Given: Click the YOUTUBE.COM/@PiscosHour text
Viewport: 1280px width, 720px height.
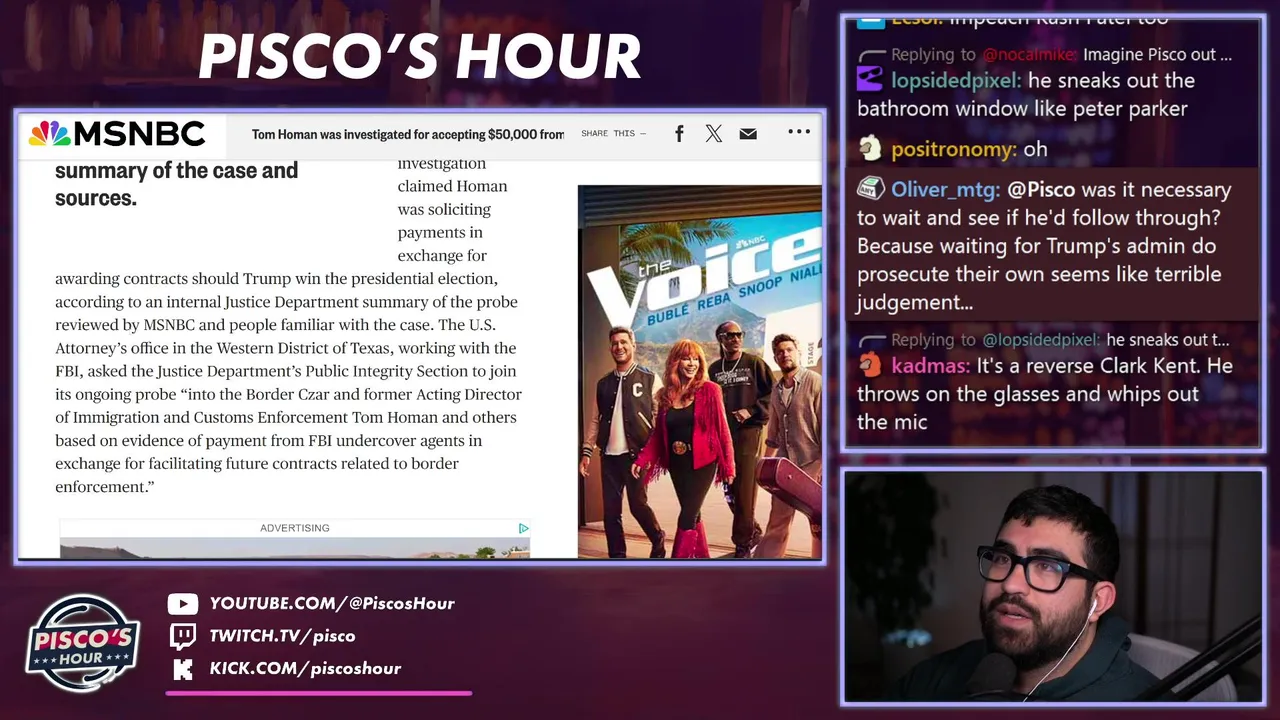Looking at the screenshot, I should click(x=332, y=603).
